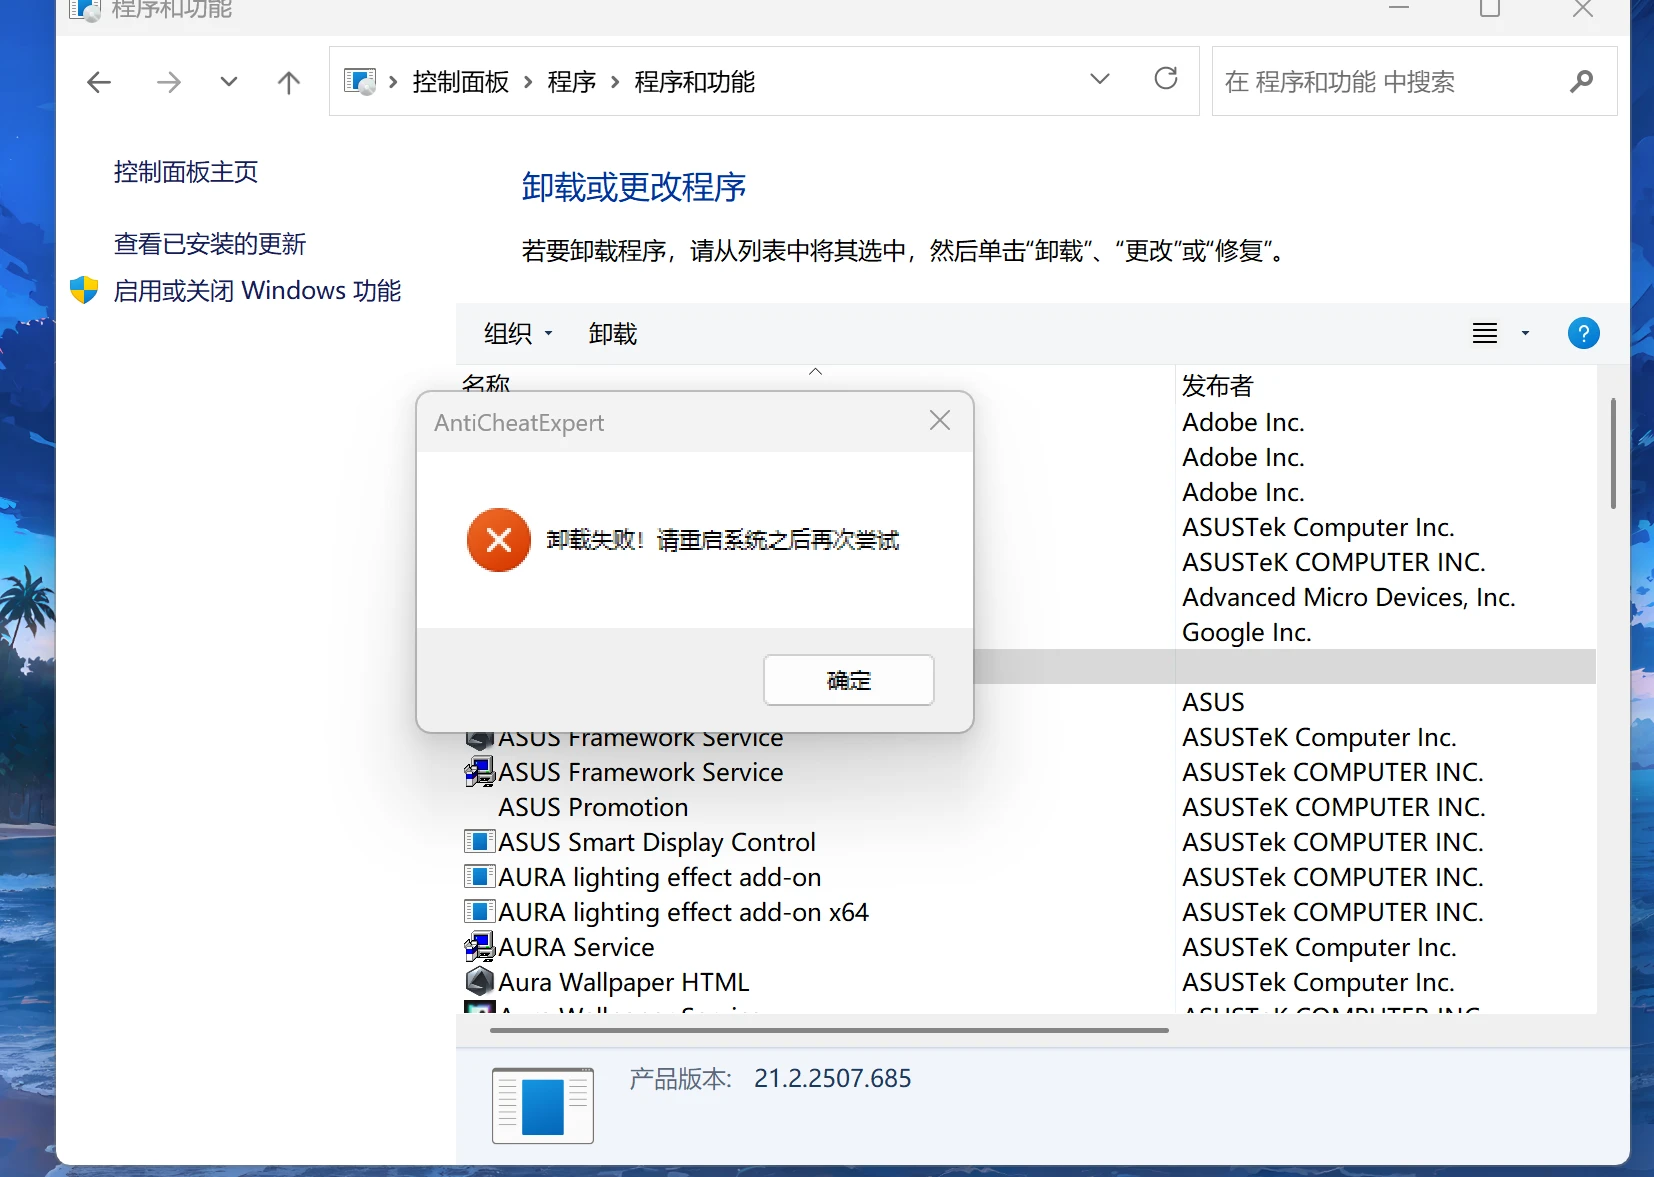Open the address bar history dropdown
Viewport: 1654px width, 1177px height.
(x=1100, y=79)
